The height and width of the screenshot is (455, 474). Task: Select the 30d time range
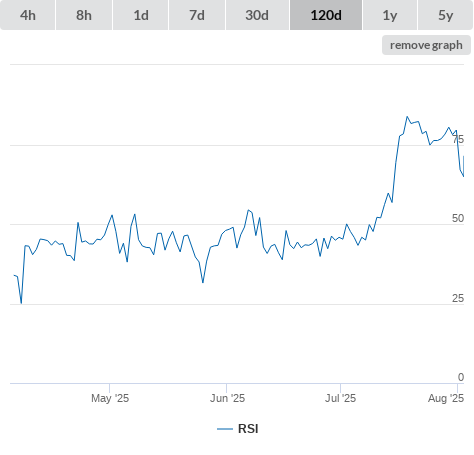(257, 15)
